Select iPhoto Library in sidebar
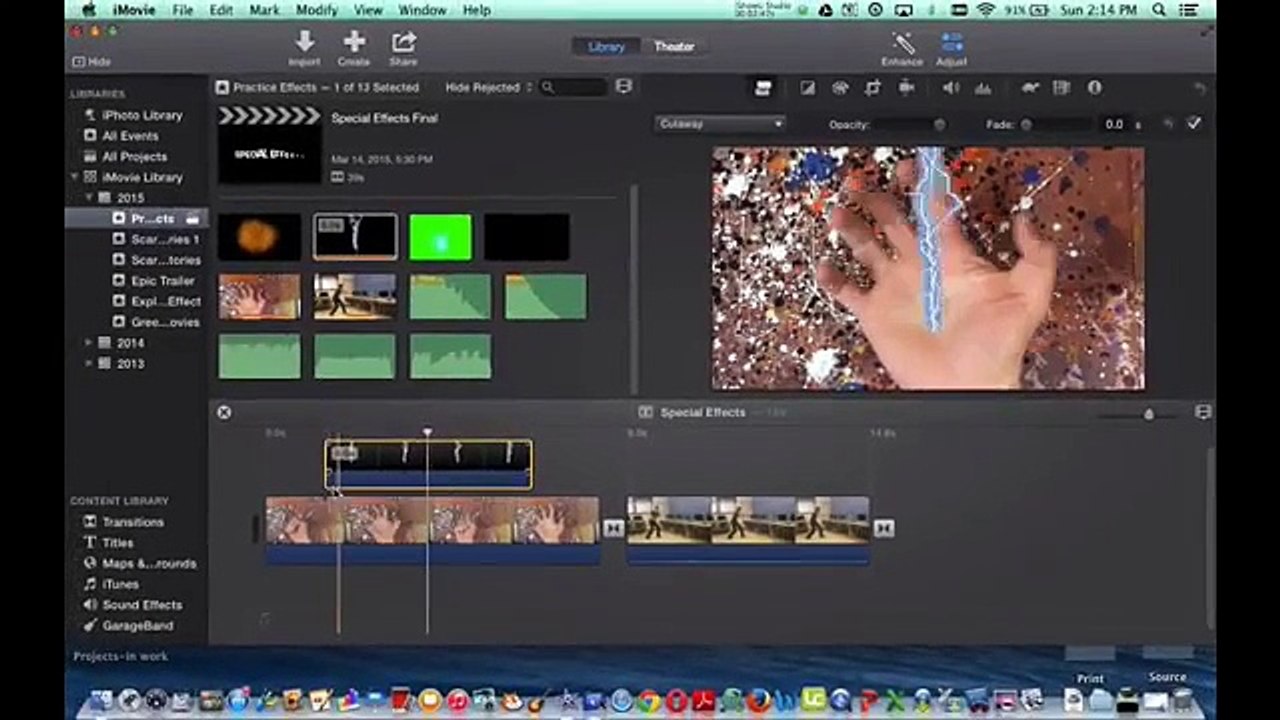Viewport: 1280px width, 720px height. coord(133,115)
